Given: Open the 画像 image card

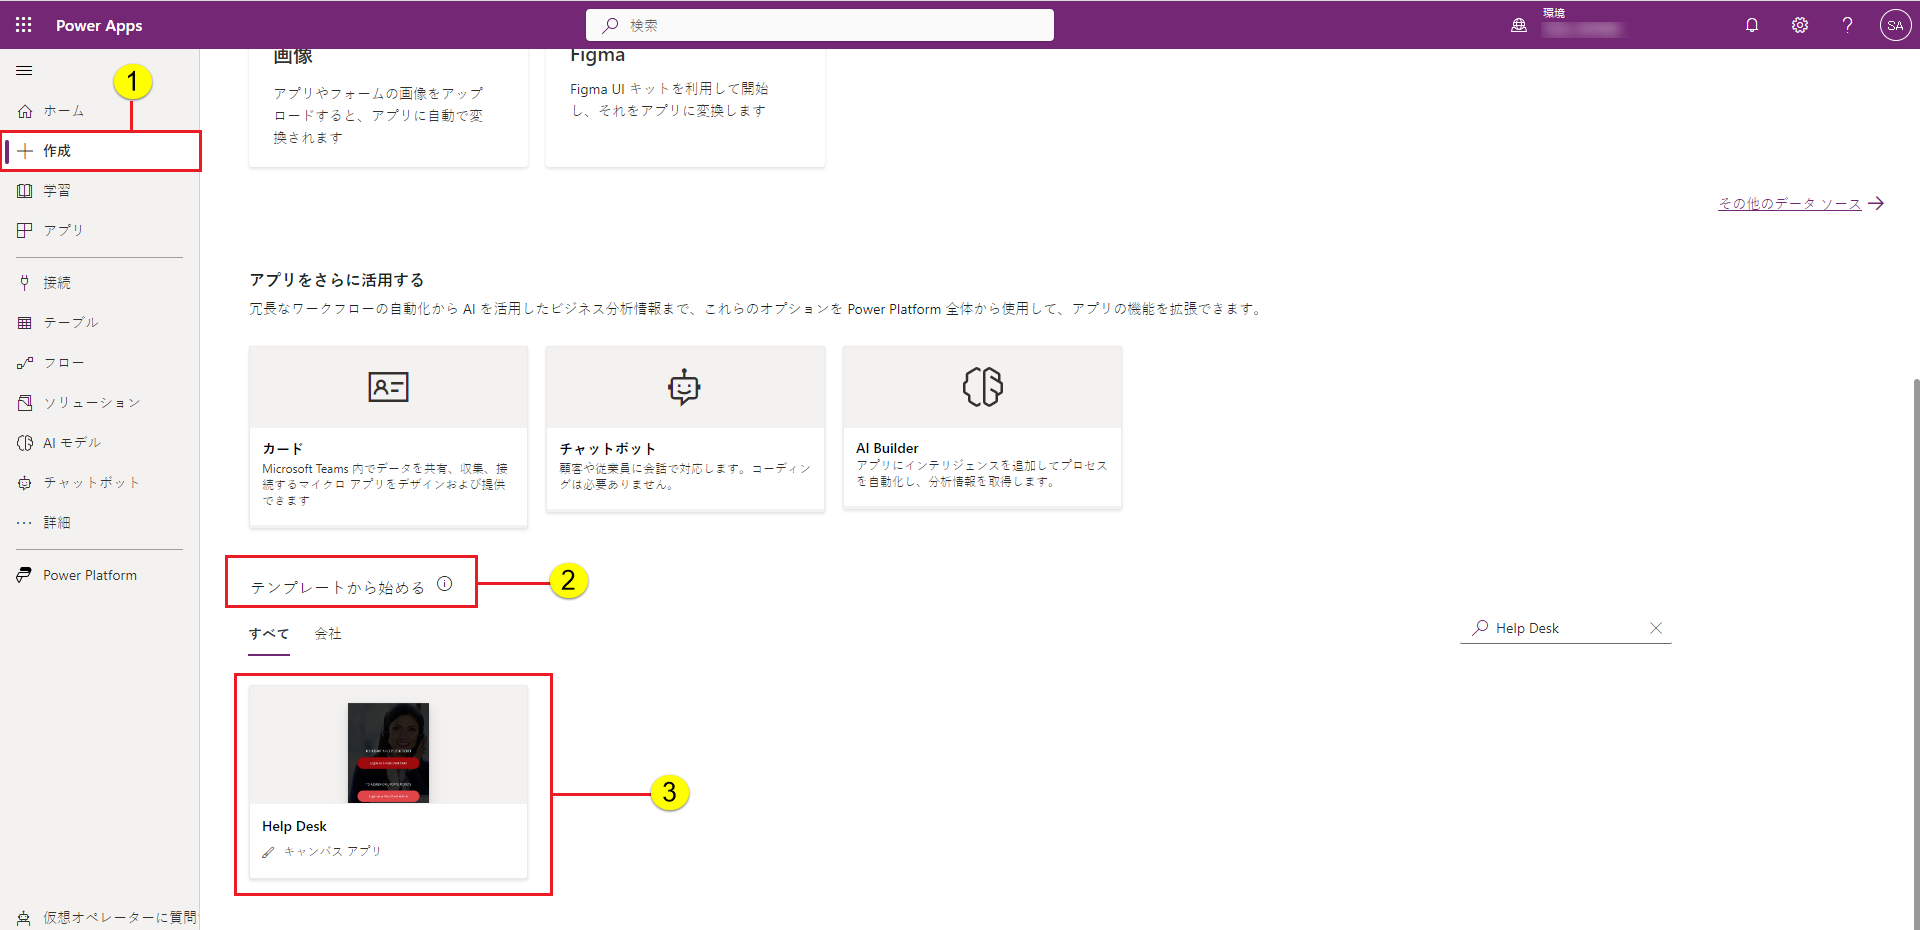Looking at the screenshot, I should coord(388,107).
